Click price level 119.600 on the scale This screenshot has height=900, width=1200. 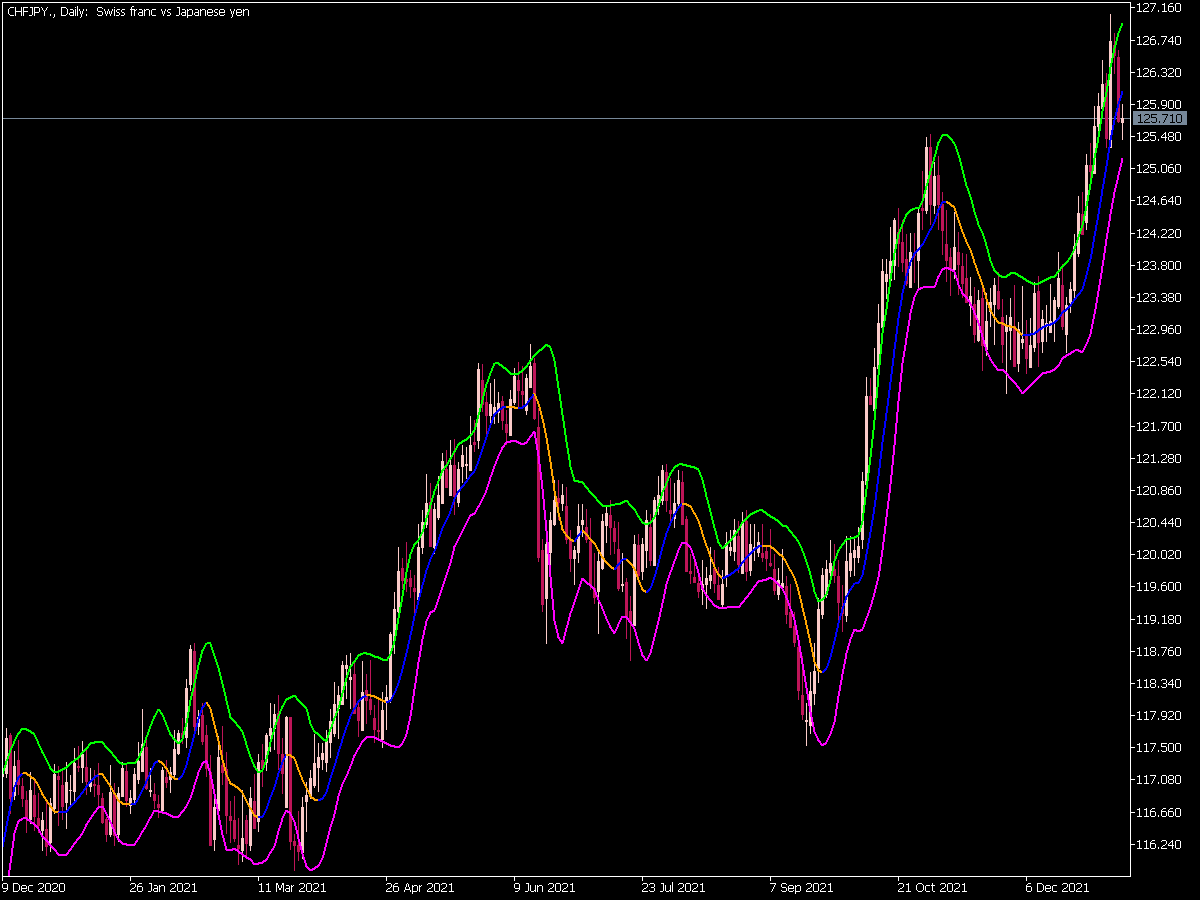pos(1160,587)
